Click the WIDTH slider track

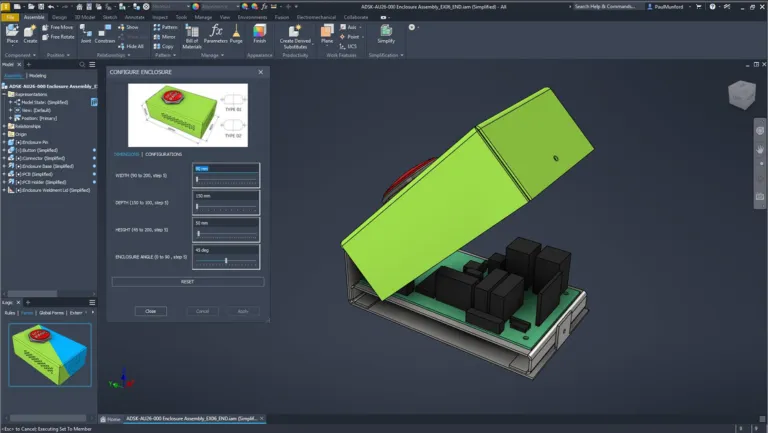click(226, 180)
